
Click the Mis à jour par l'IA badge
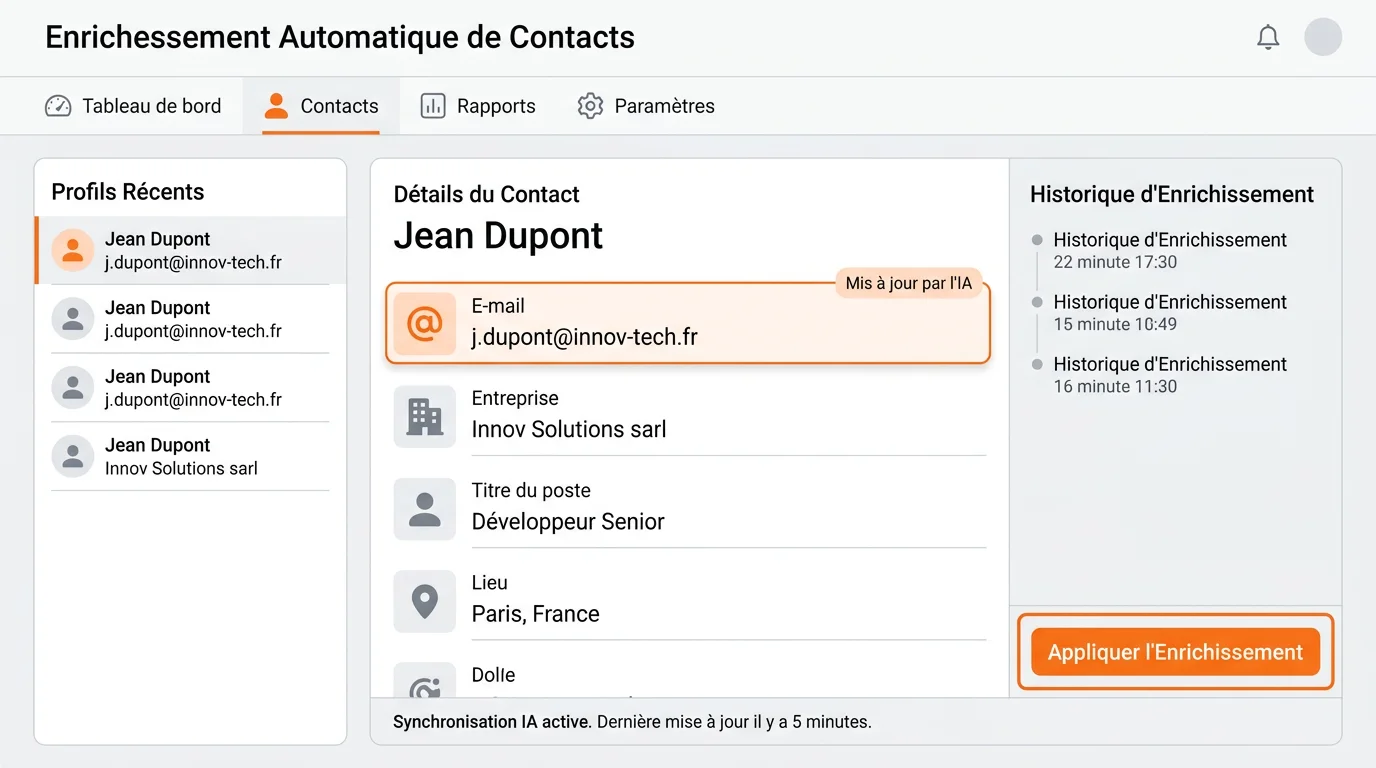[x=908, y=283]
